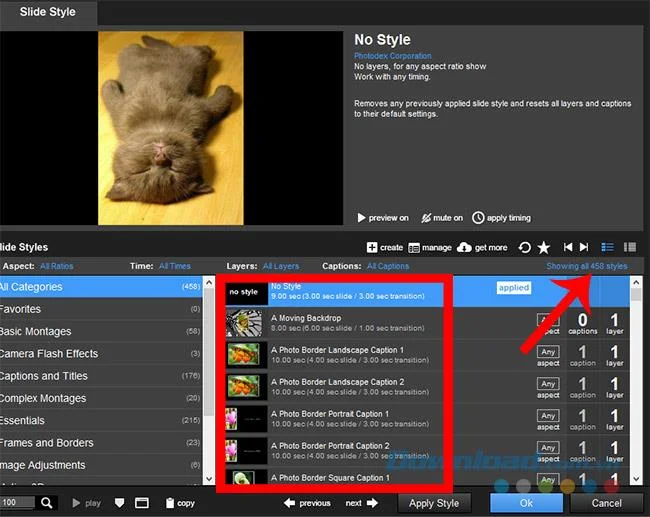
Task: Click the copy style icon
Action: pos(170,503)
